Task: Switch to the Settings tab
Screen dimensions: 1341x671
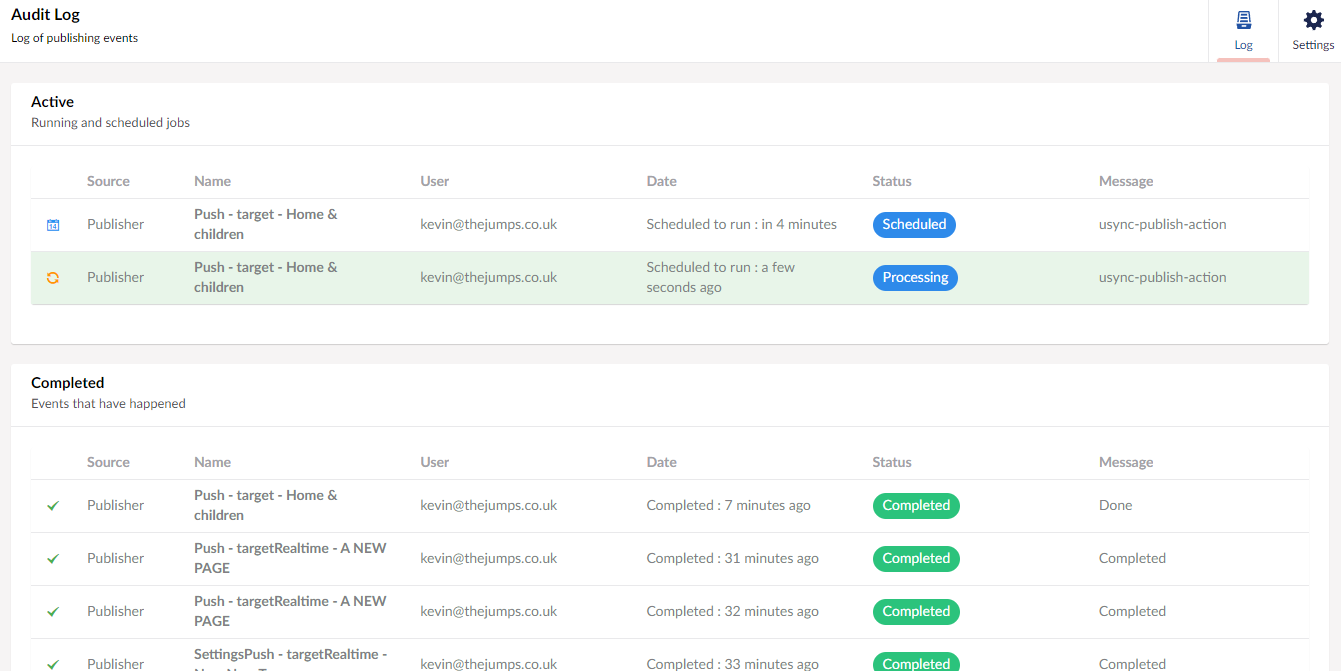Action: [1313, 30]
